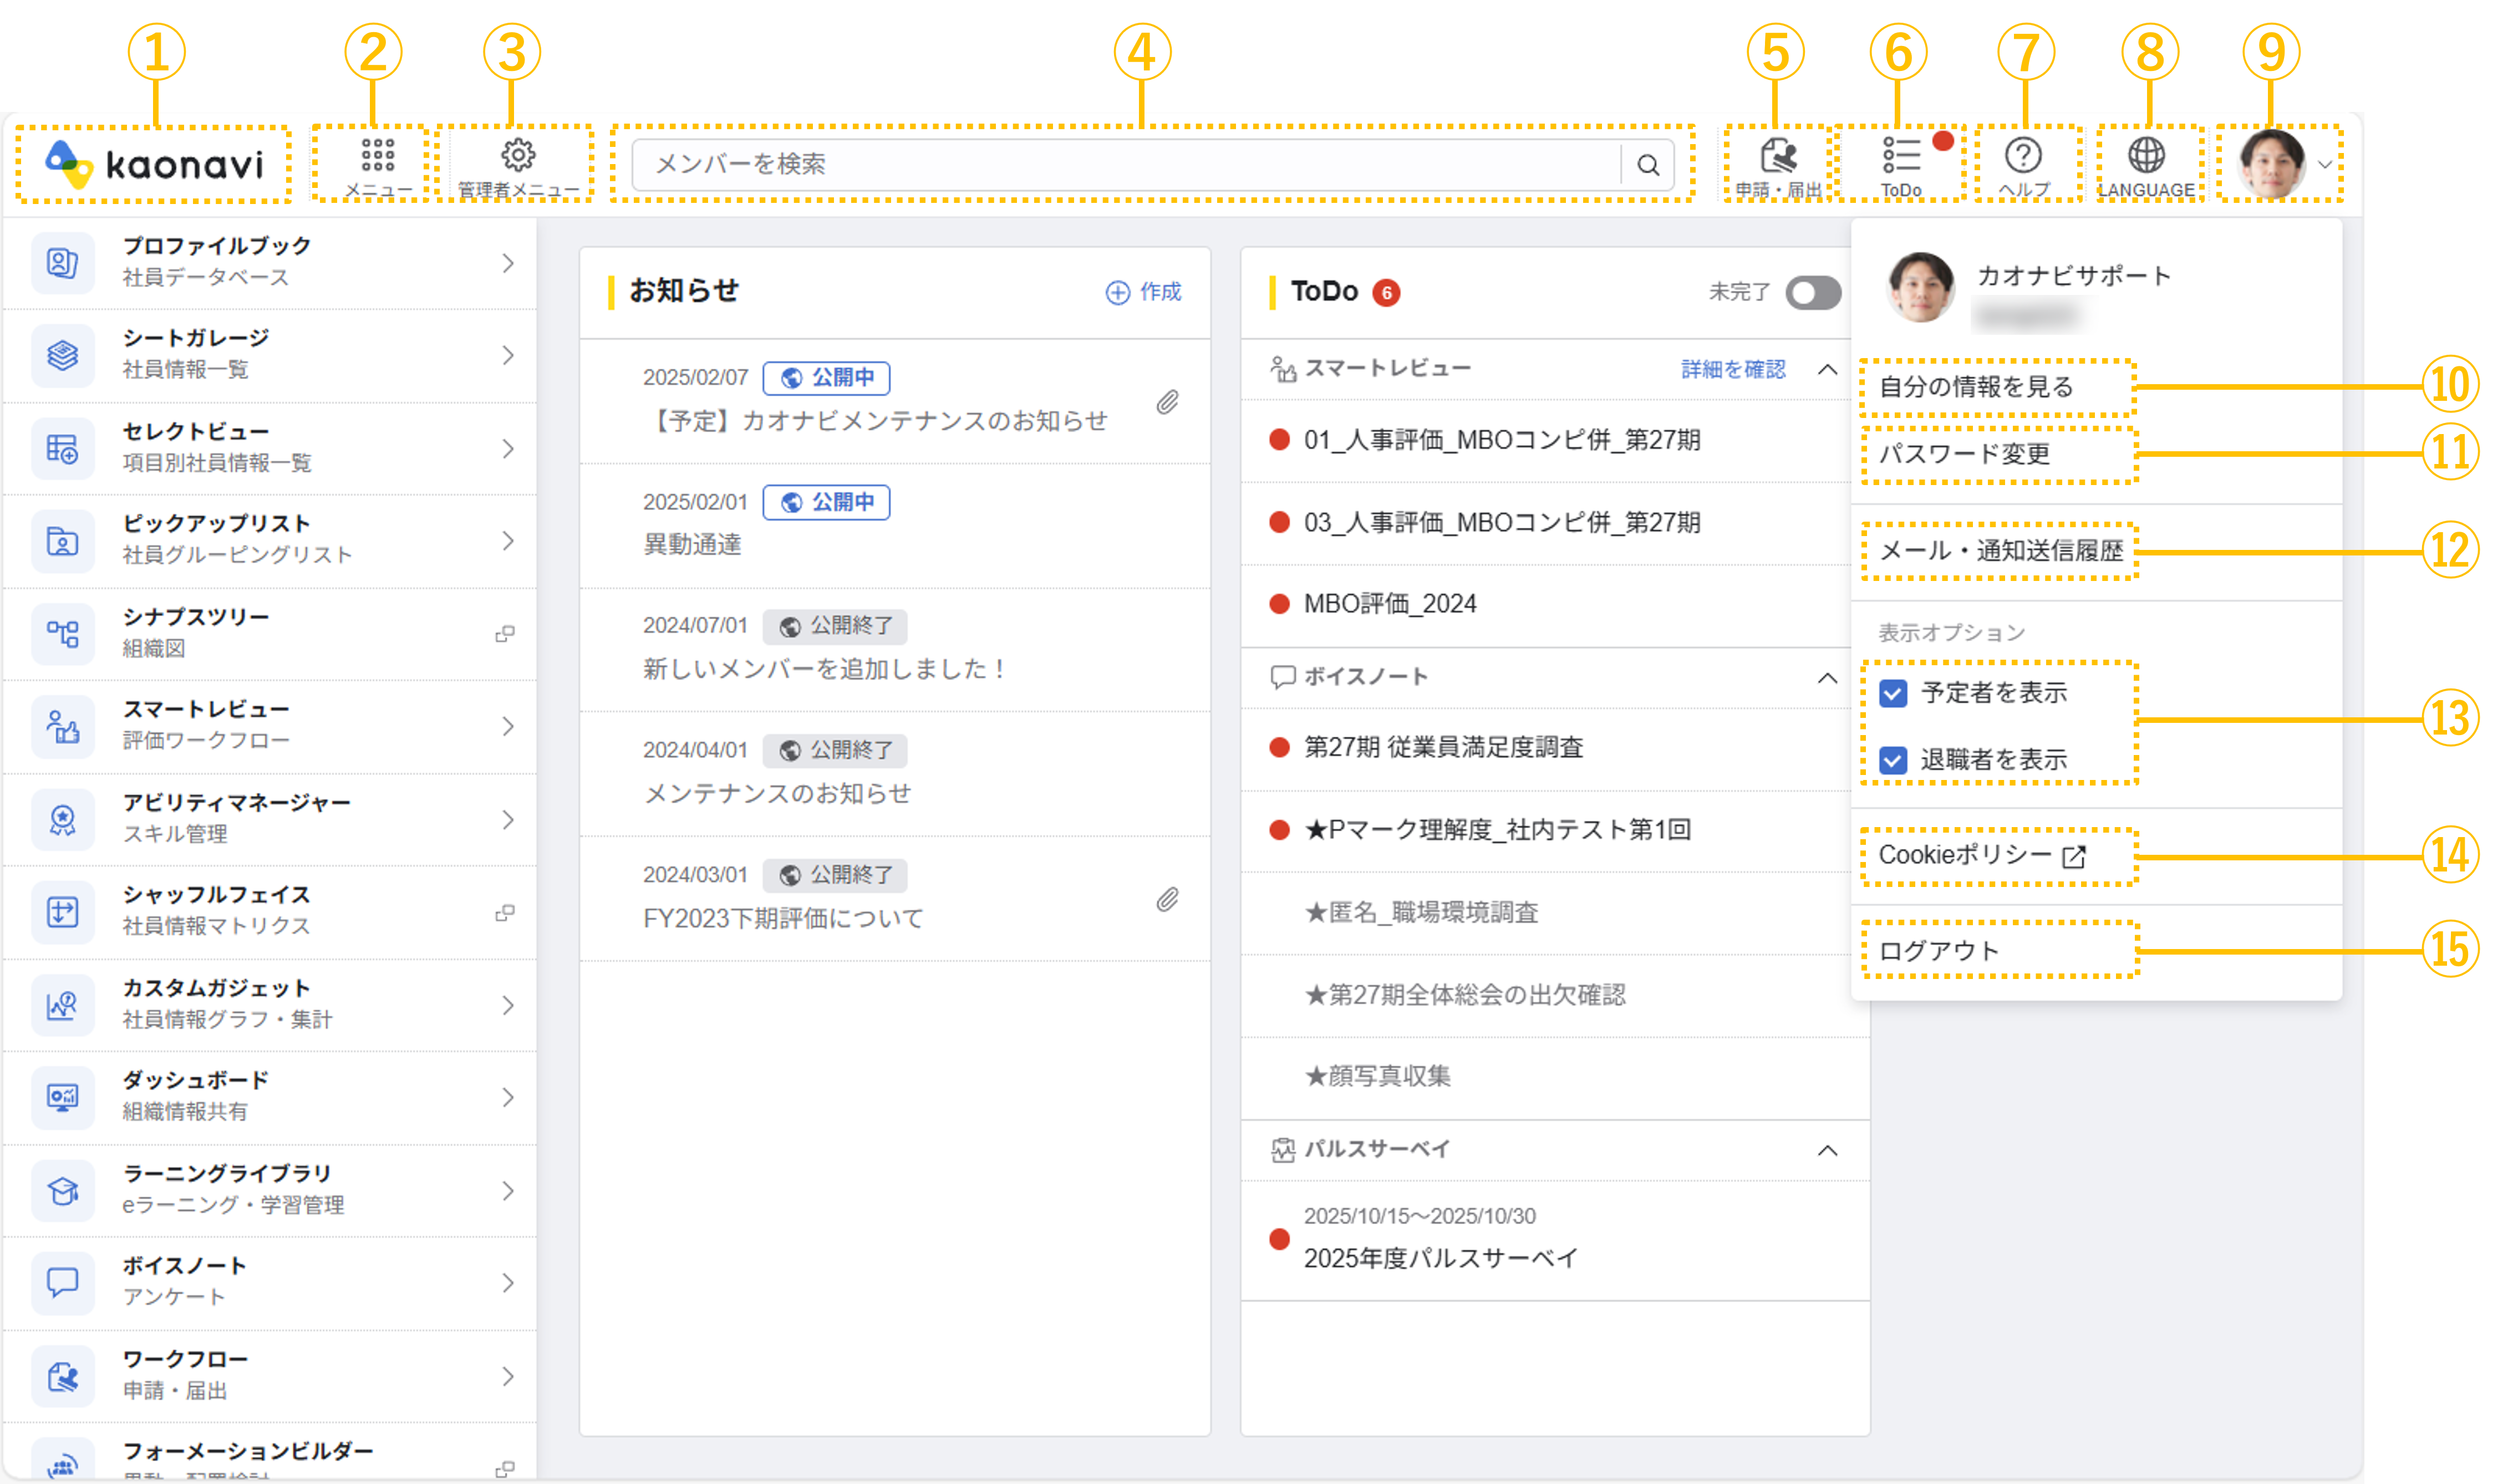Open the Profile Book sidebar item
Screen dimensions: 2518x1484
click(270, 262)
